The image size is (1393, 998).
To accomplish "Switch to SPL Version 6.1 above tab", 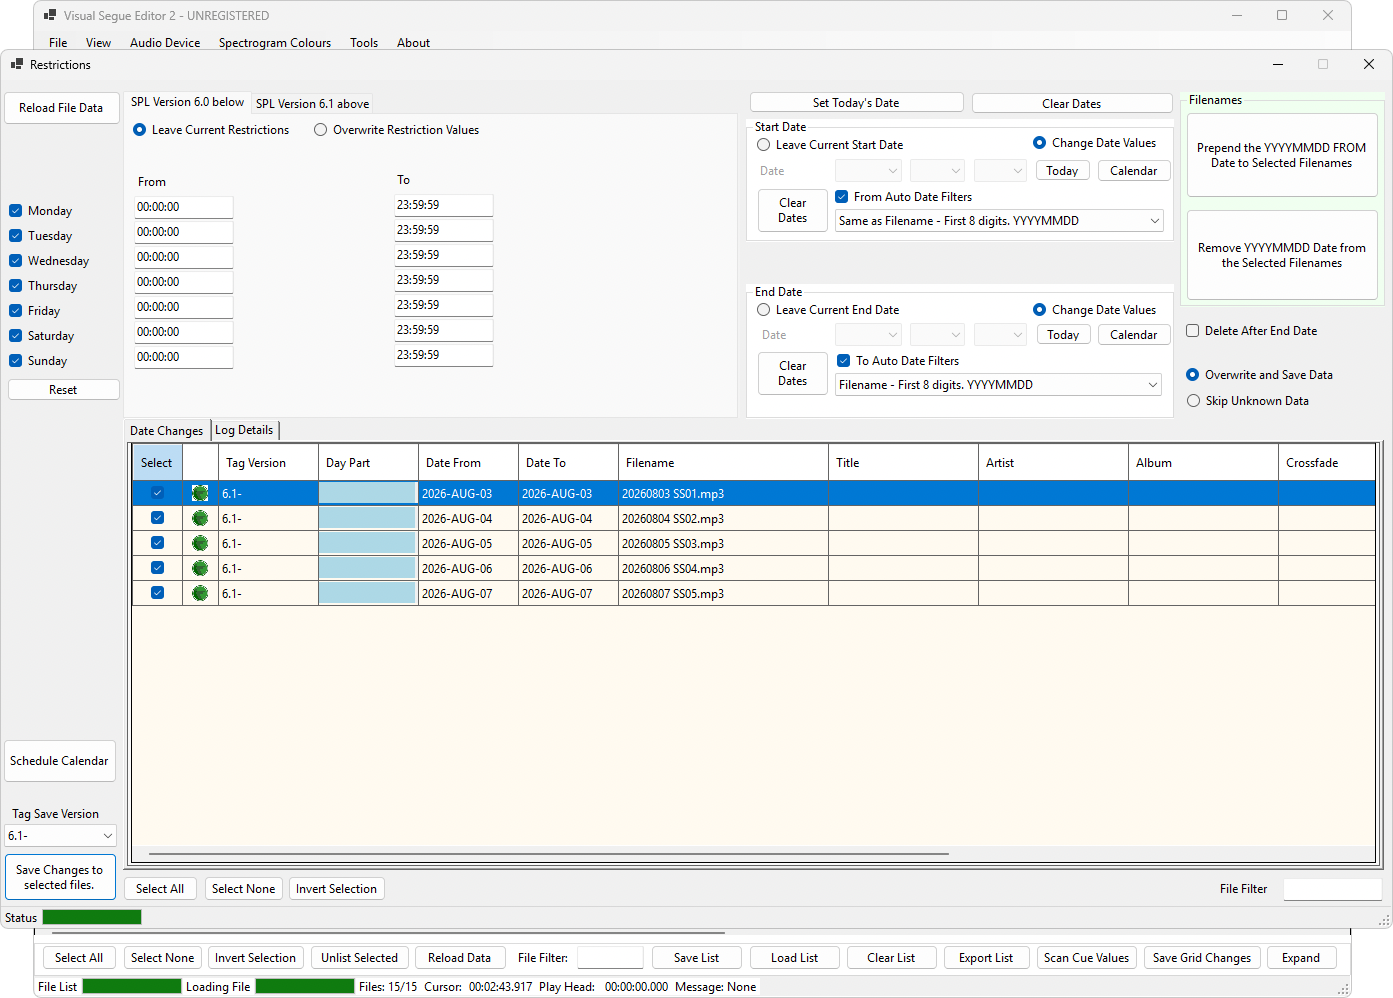I will (x=312, y=104).
